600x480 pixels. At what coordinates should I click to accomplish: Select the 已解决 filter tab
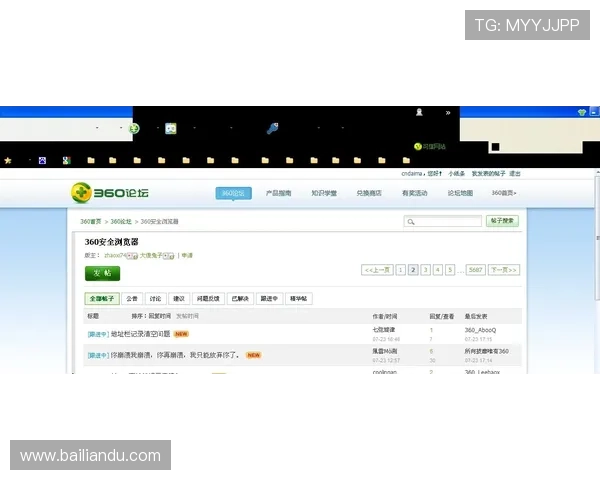click(x=240, y=299)
